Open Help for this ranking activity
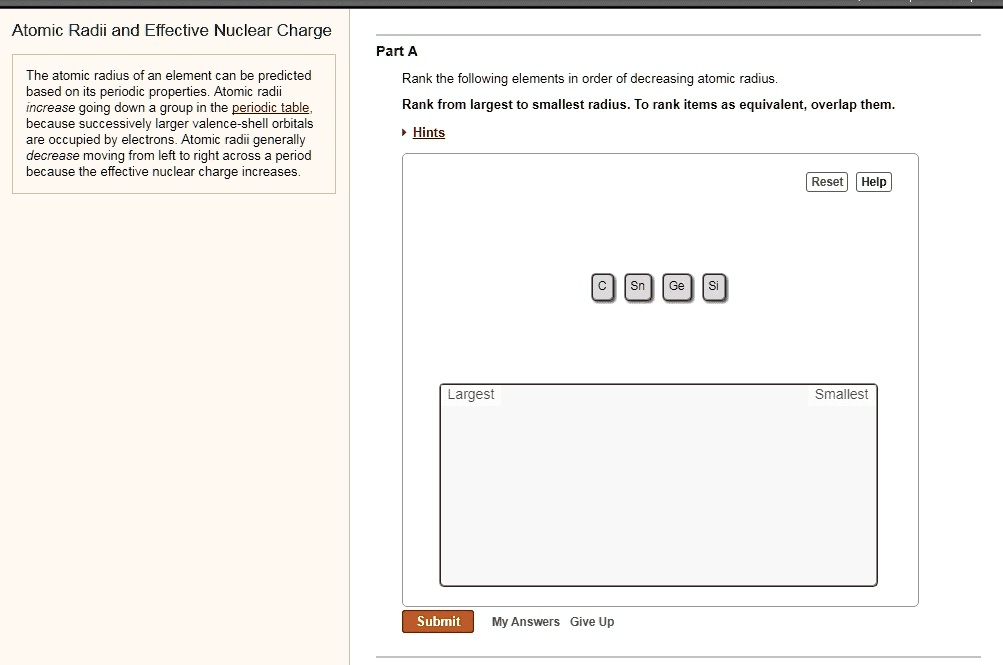The height and width of the screenshot is (665, 1003). tap(873, 181)
